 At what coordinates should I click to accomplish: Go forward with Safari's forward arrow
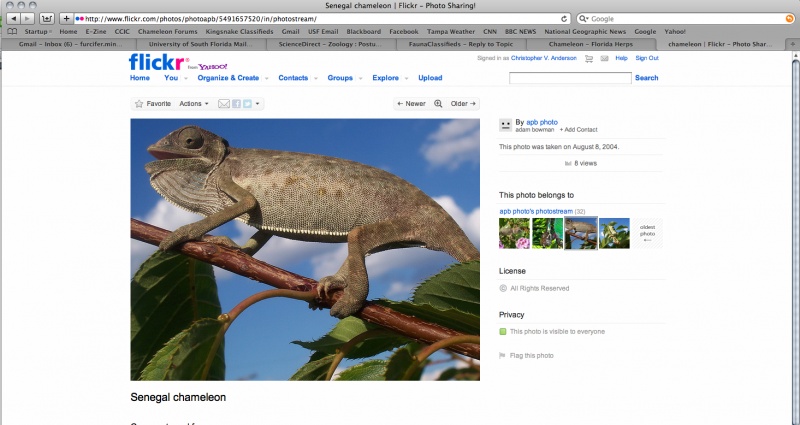28,18
